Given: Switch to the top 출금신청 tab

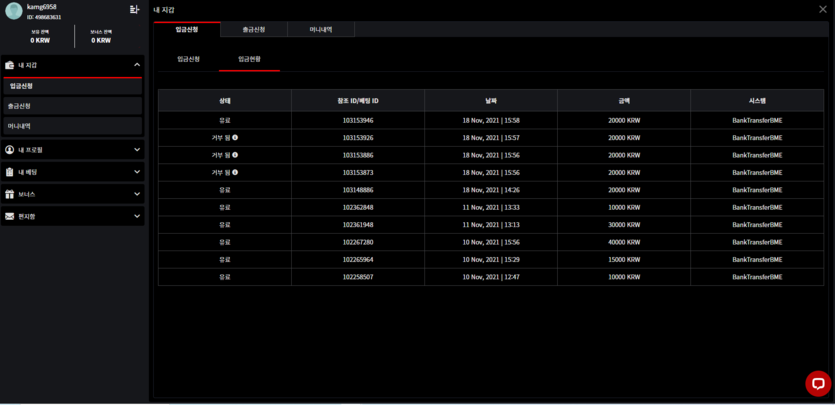Looking at the screenshot, I should pyautogui.click(x=254, y=29).
